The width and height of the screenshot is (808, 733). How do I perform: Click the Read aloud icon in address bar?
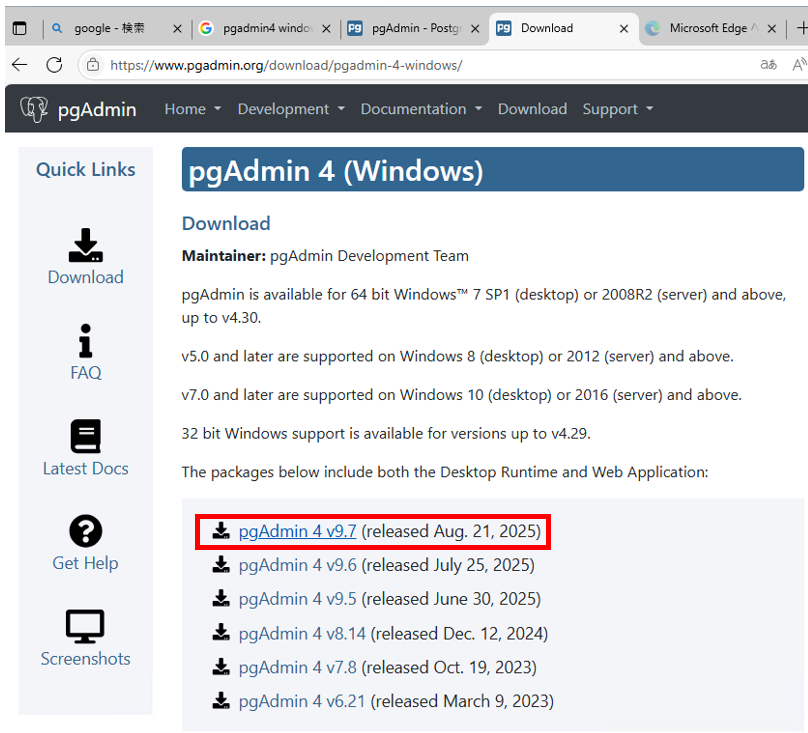point(799,65)
